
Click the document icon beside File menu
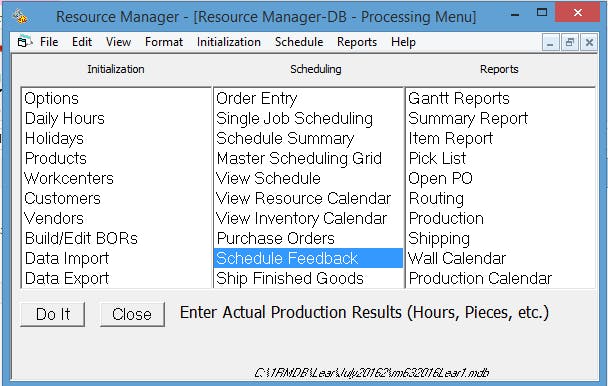[x=24, y=42]
